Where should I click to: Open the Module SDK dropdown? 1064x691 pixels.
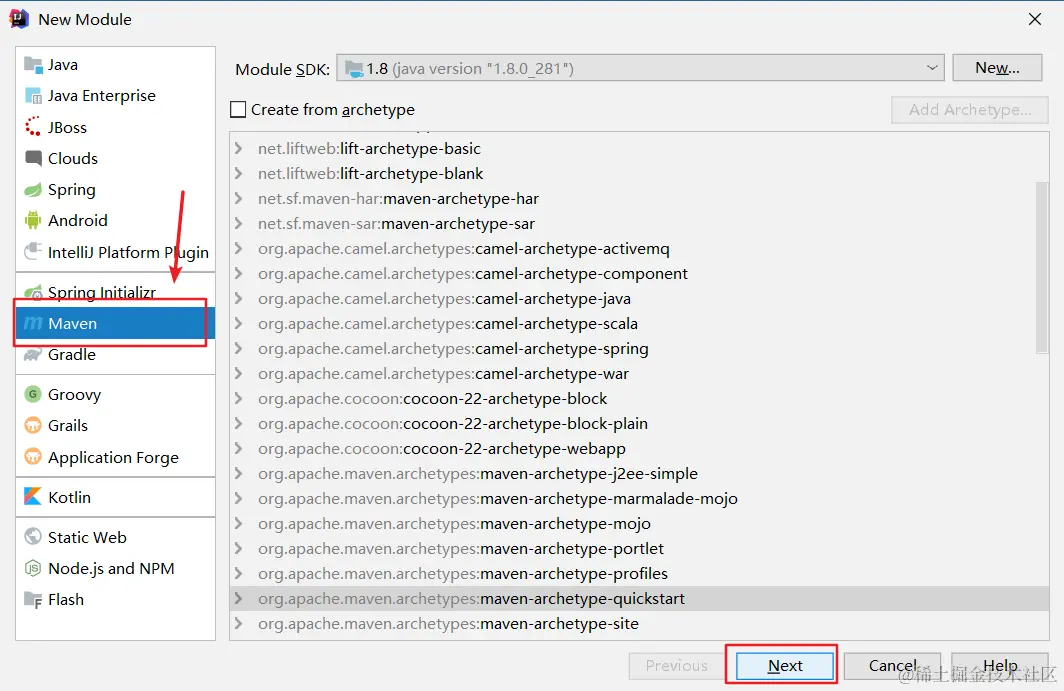point(640,68)
